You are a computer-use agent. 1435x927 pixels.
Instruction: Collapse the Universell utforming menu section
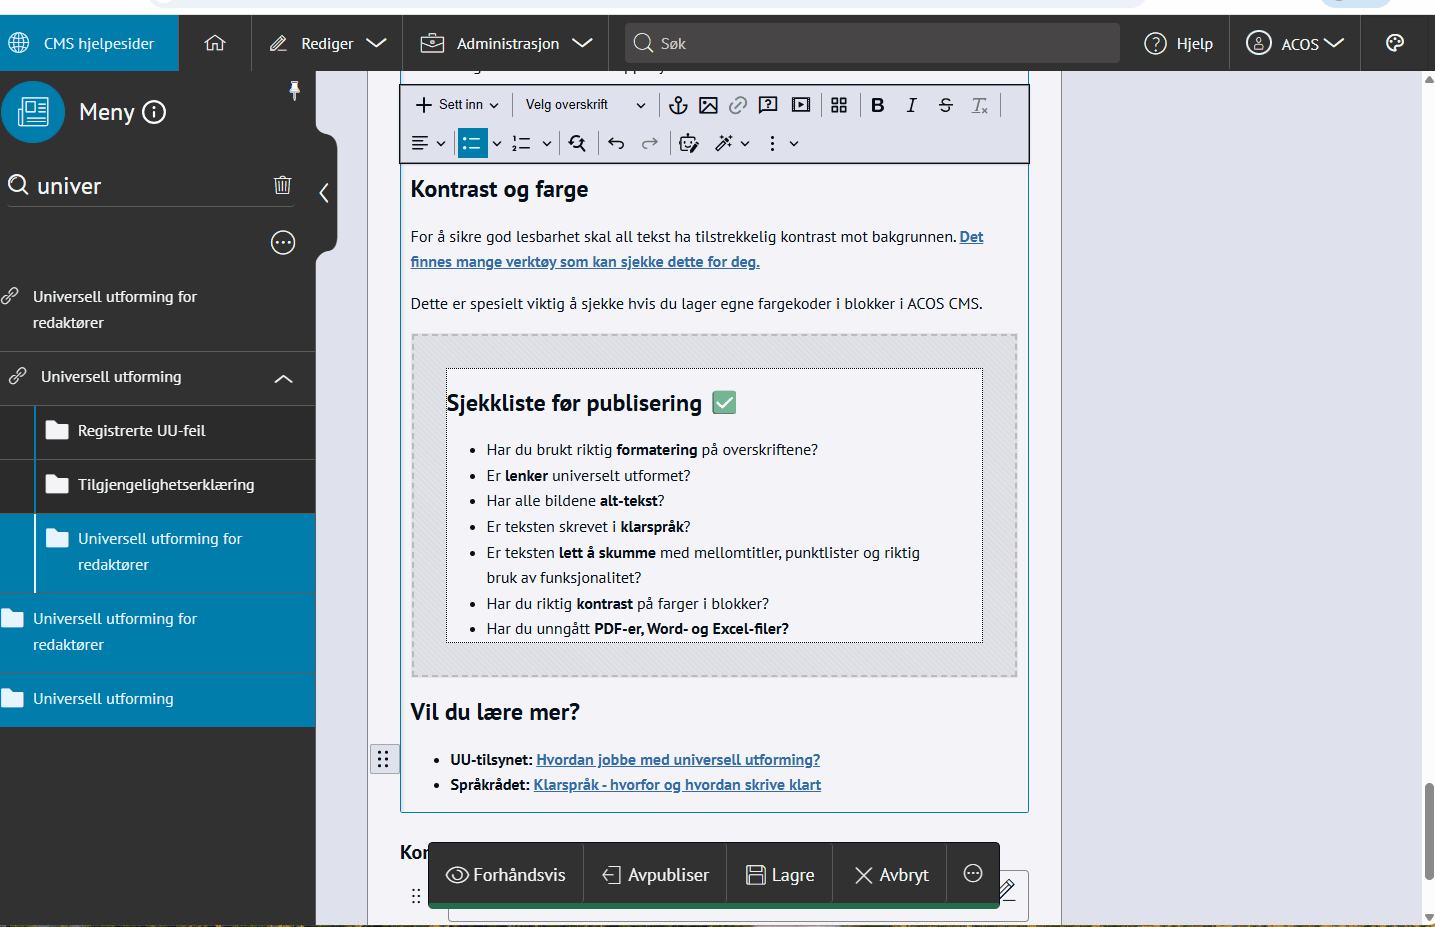(x=284, y=378)
